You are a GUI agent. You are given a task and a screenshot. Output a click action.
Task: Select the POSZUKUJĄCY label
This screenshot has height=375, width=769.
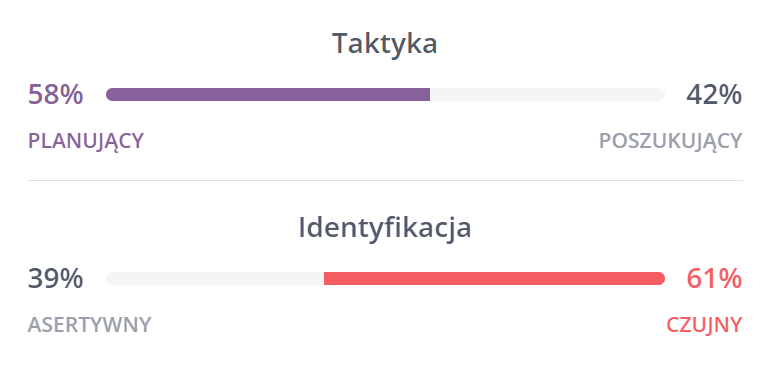pos(670,141)
